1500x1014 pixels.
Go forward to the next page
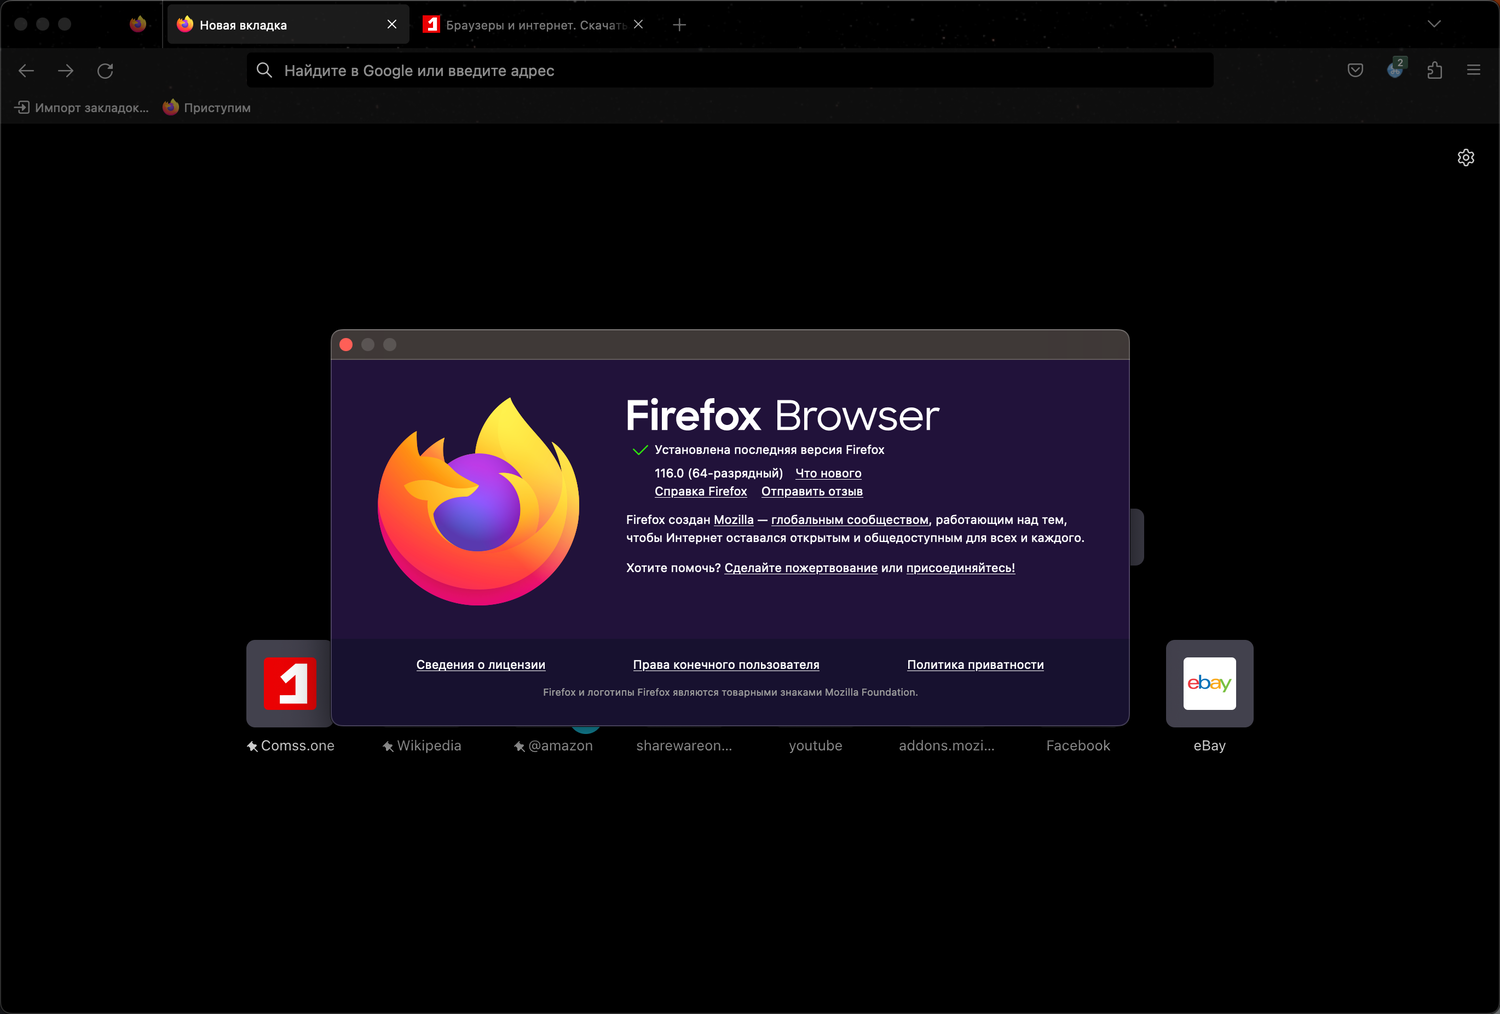(66, 70)
